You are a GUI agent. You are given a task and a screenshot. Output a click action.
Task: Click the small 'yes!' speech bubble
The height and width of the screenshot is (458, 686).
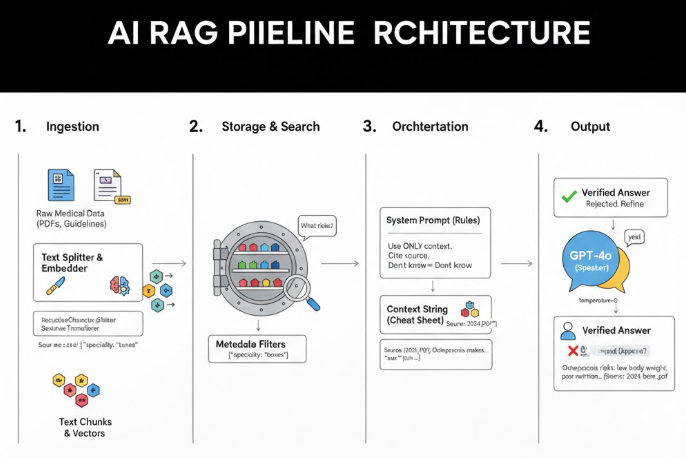pyautogui.click(x=634, y=238)
